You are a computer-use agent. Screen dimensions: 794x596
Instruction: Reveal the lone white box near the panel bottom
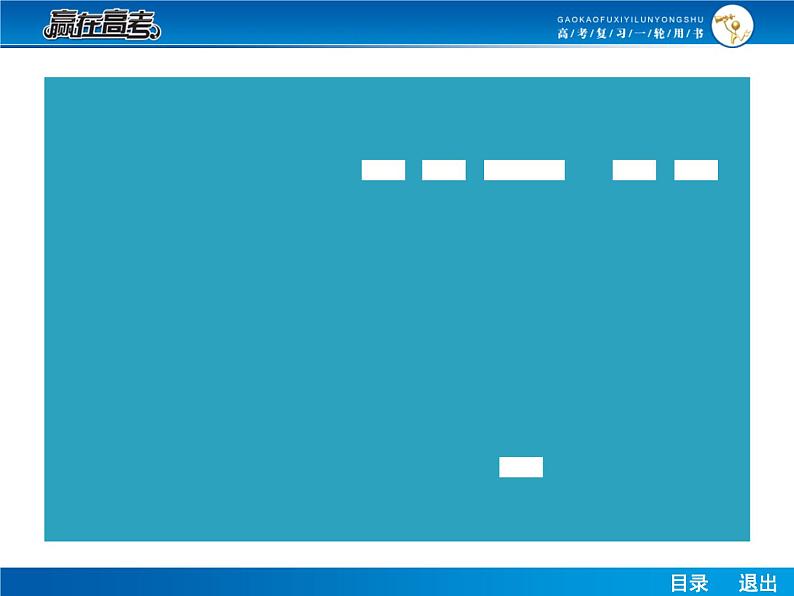pos(521,467)
